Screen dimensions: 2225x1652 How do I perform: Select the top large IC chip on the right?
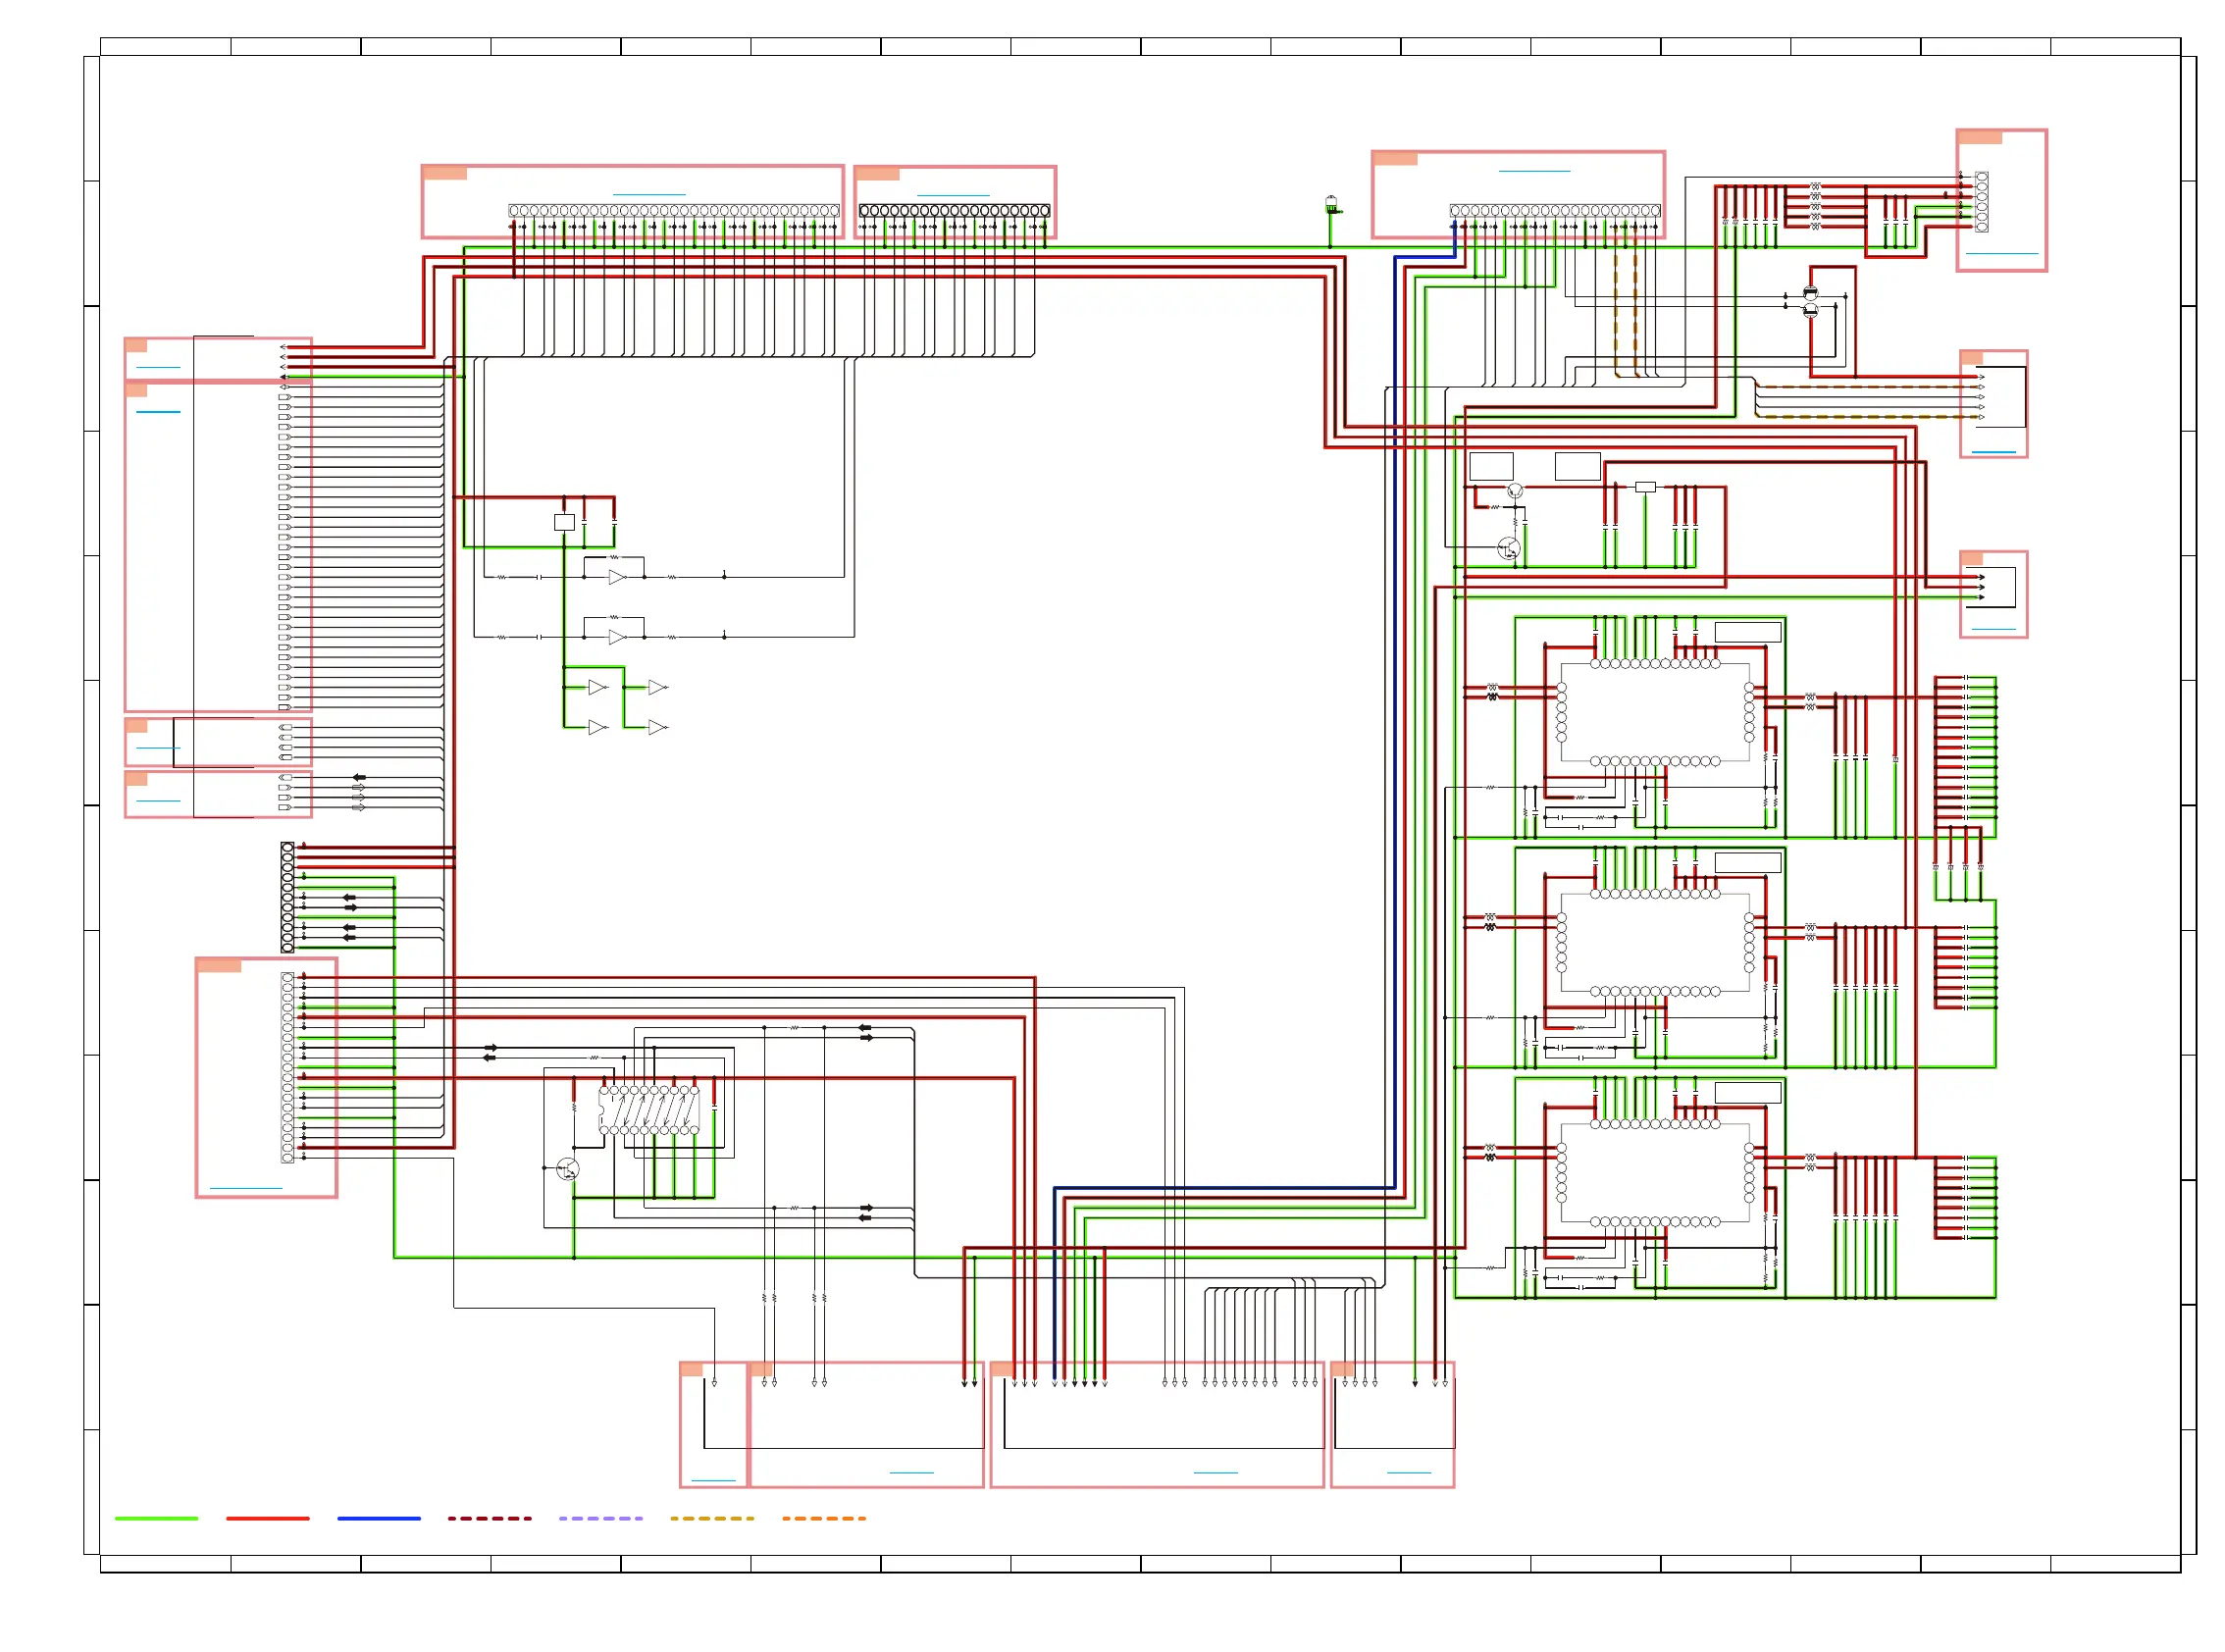pos(1654,712)
